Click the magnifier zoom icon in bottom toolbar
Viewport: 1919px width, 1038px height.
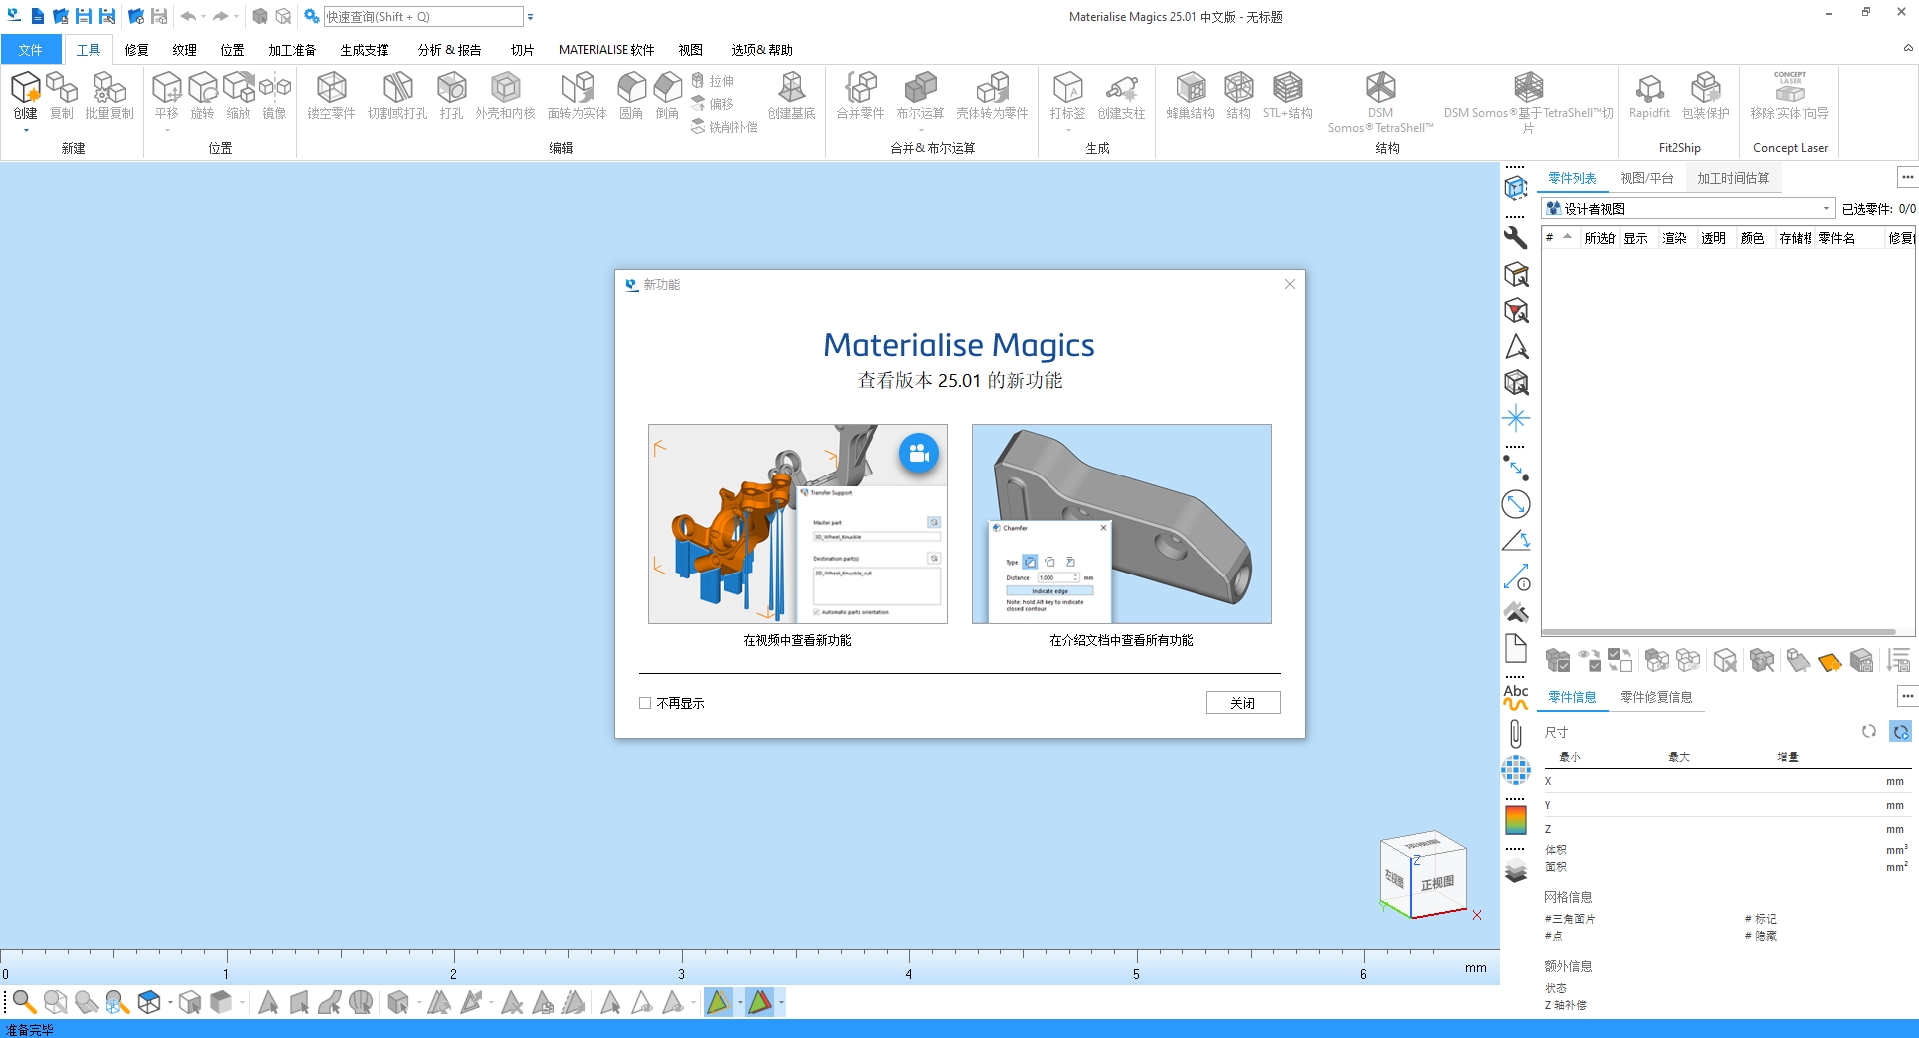click(24, 1002)
